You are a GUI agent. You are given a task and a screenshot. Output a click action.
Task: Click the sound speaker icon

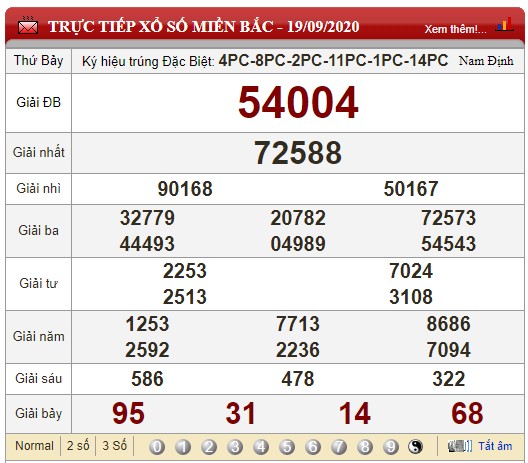click(x=460, y=446)
